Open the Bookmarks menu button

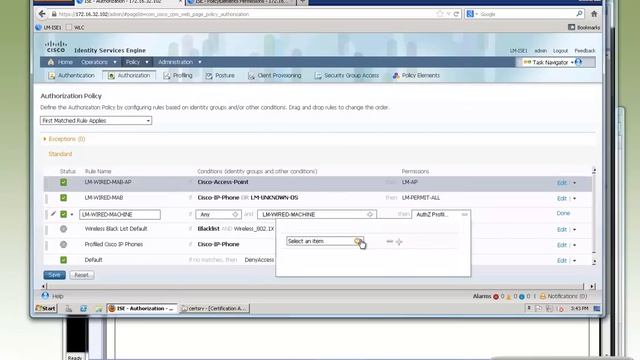point(584,27)
